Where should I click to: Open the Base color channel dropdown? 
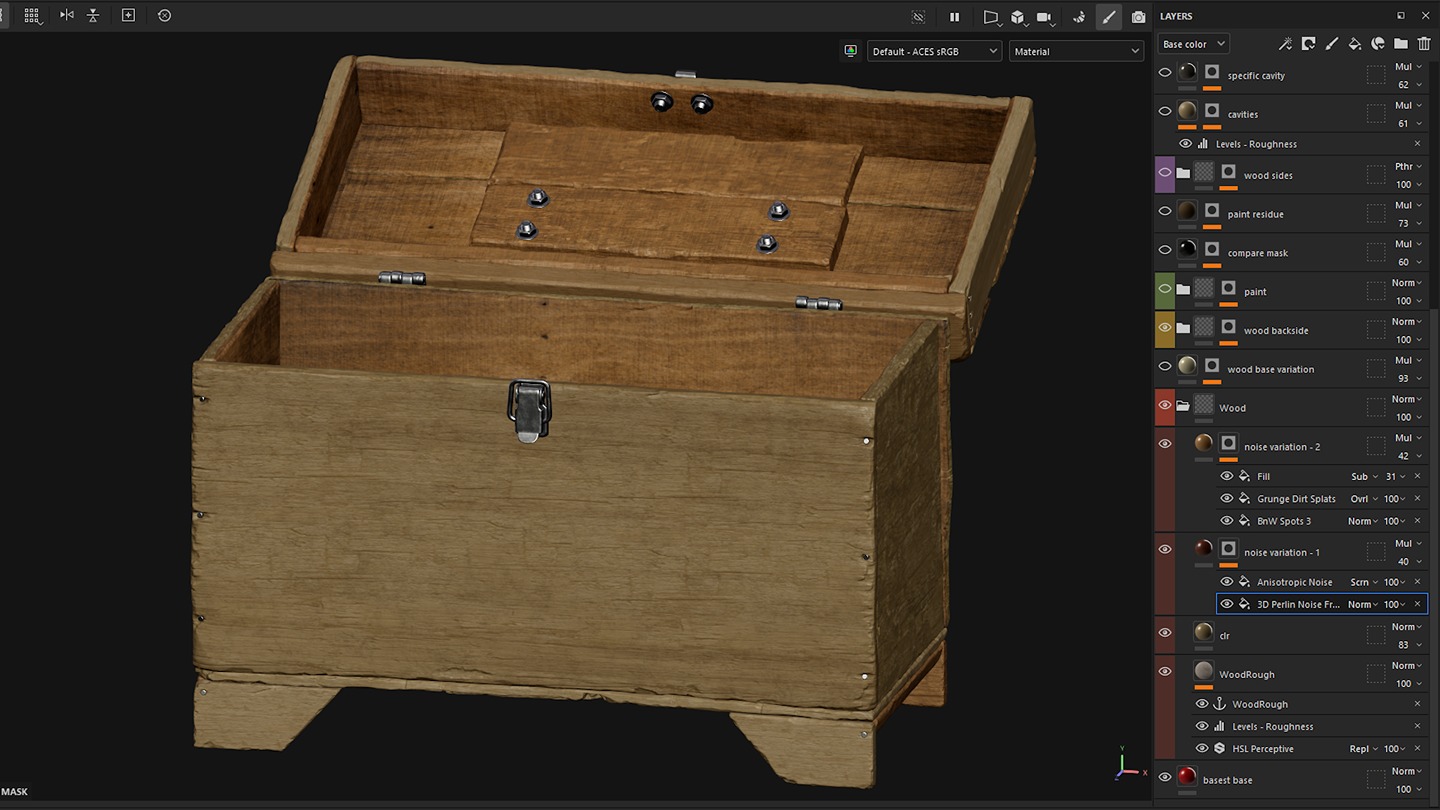[x=1193, y=43]
